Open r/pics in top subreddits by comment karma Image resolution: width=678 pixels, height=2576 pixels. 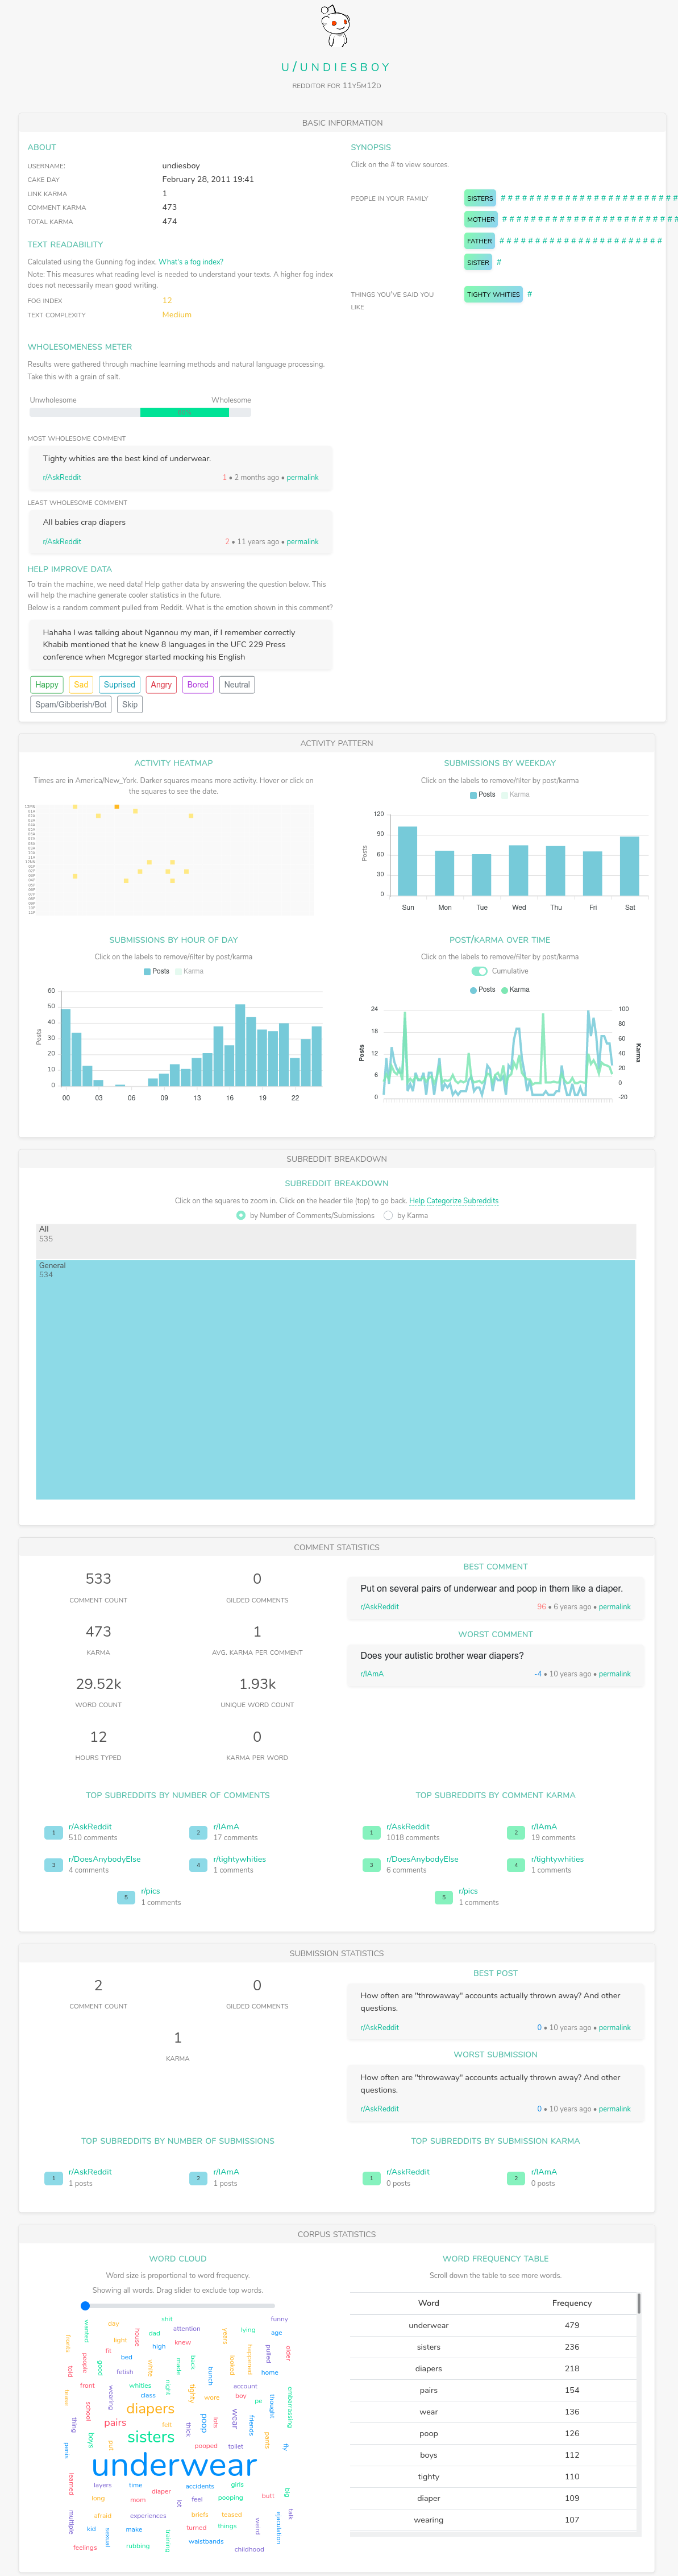point(469,1891)
